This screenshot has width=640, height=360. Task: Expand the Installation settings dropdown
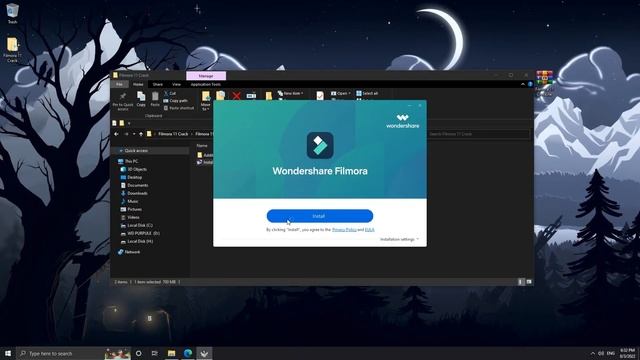(x=399, y=239)
